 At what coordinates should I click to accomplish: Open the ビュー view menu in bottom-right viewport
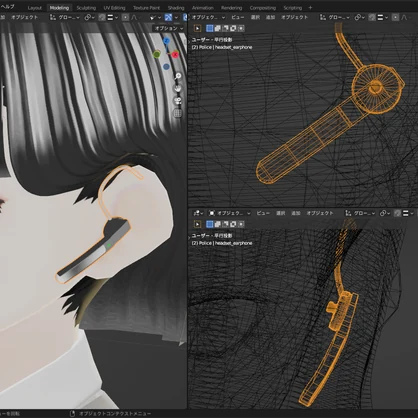[263, 213]
